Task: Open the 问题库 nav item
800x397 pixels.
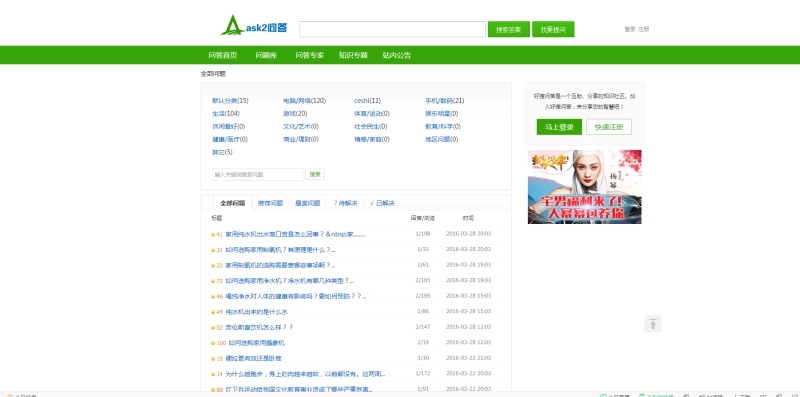Action: (266, 55)
